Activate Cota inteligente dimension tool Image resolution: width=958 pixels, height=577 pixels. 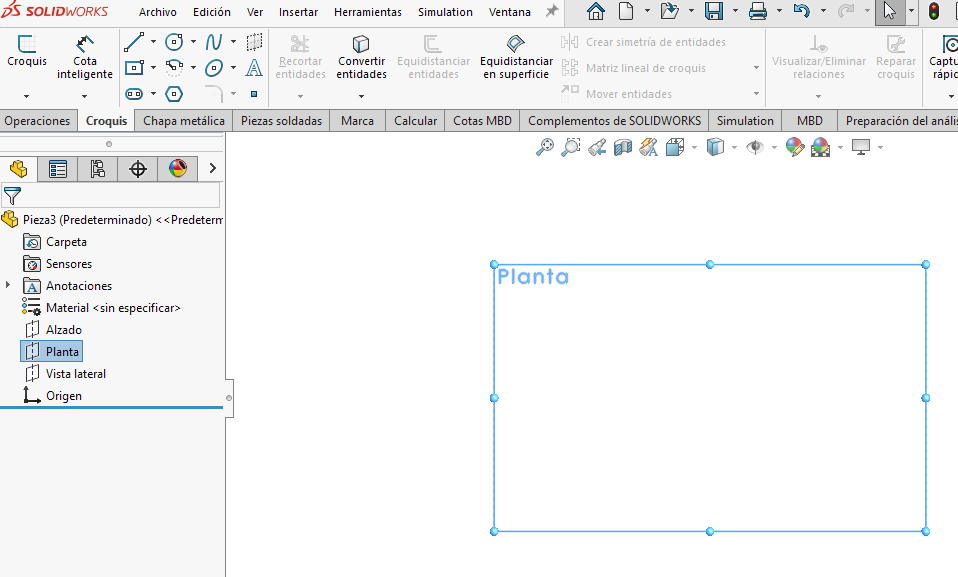click(x=85, y=57)
